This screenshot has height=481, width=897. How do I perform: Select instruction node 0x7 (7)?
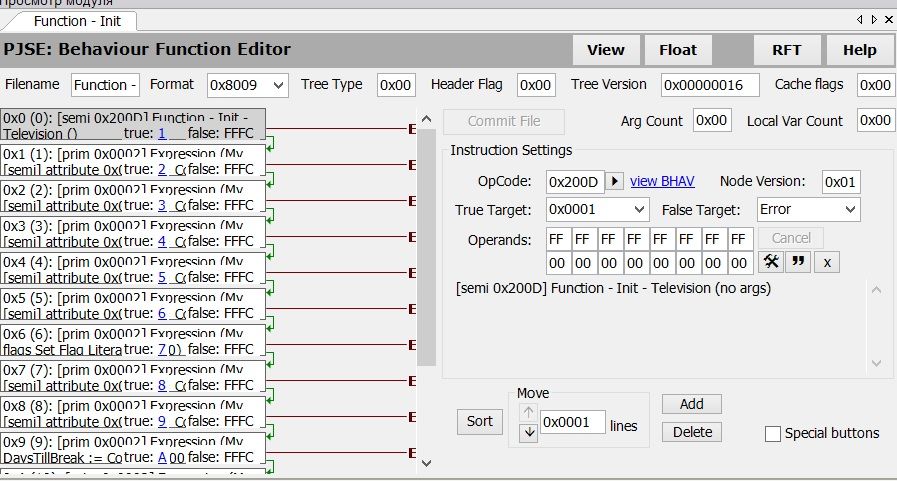click(x=133, y=377)
